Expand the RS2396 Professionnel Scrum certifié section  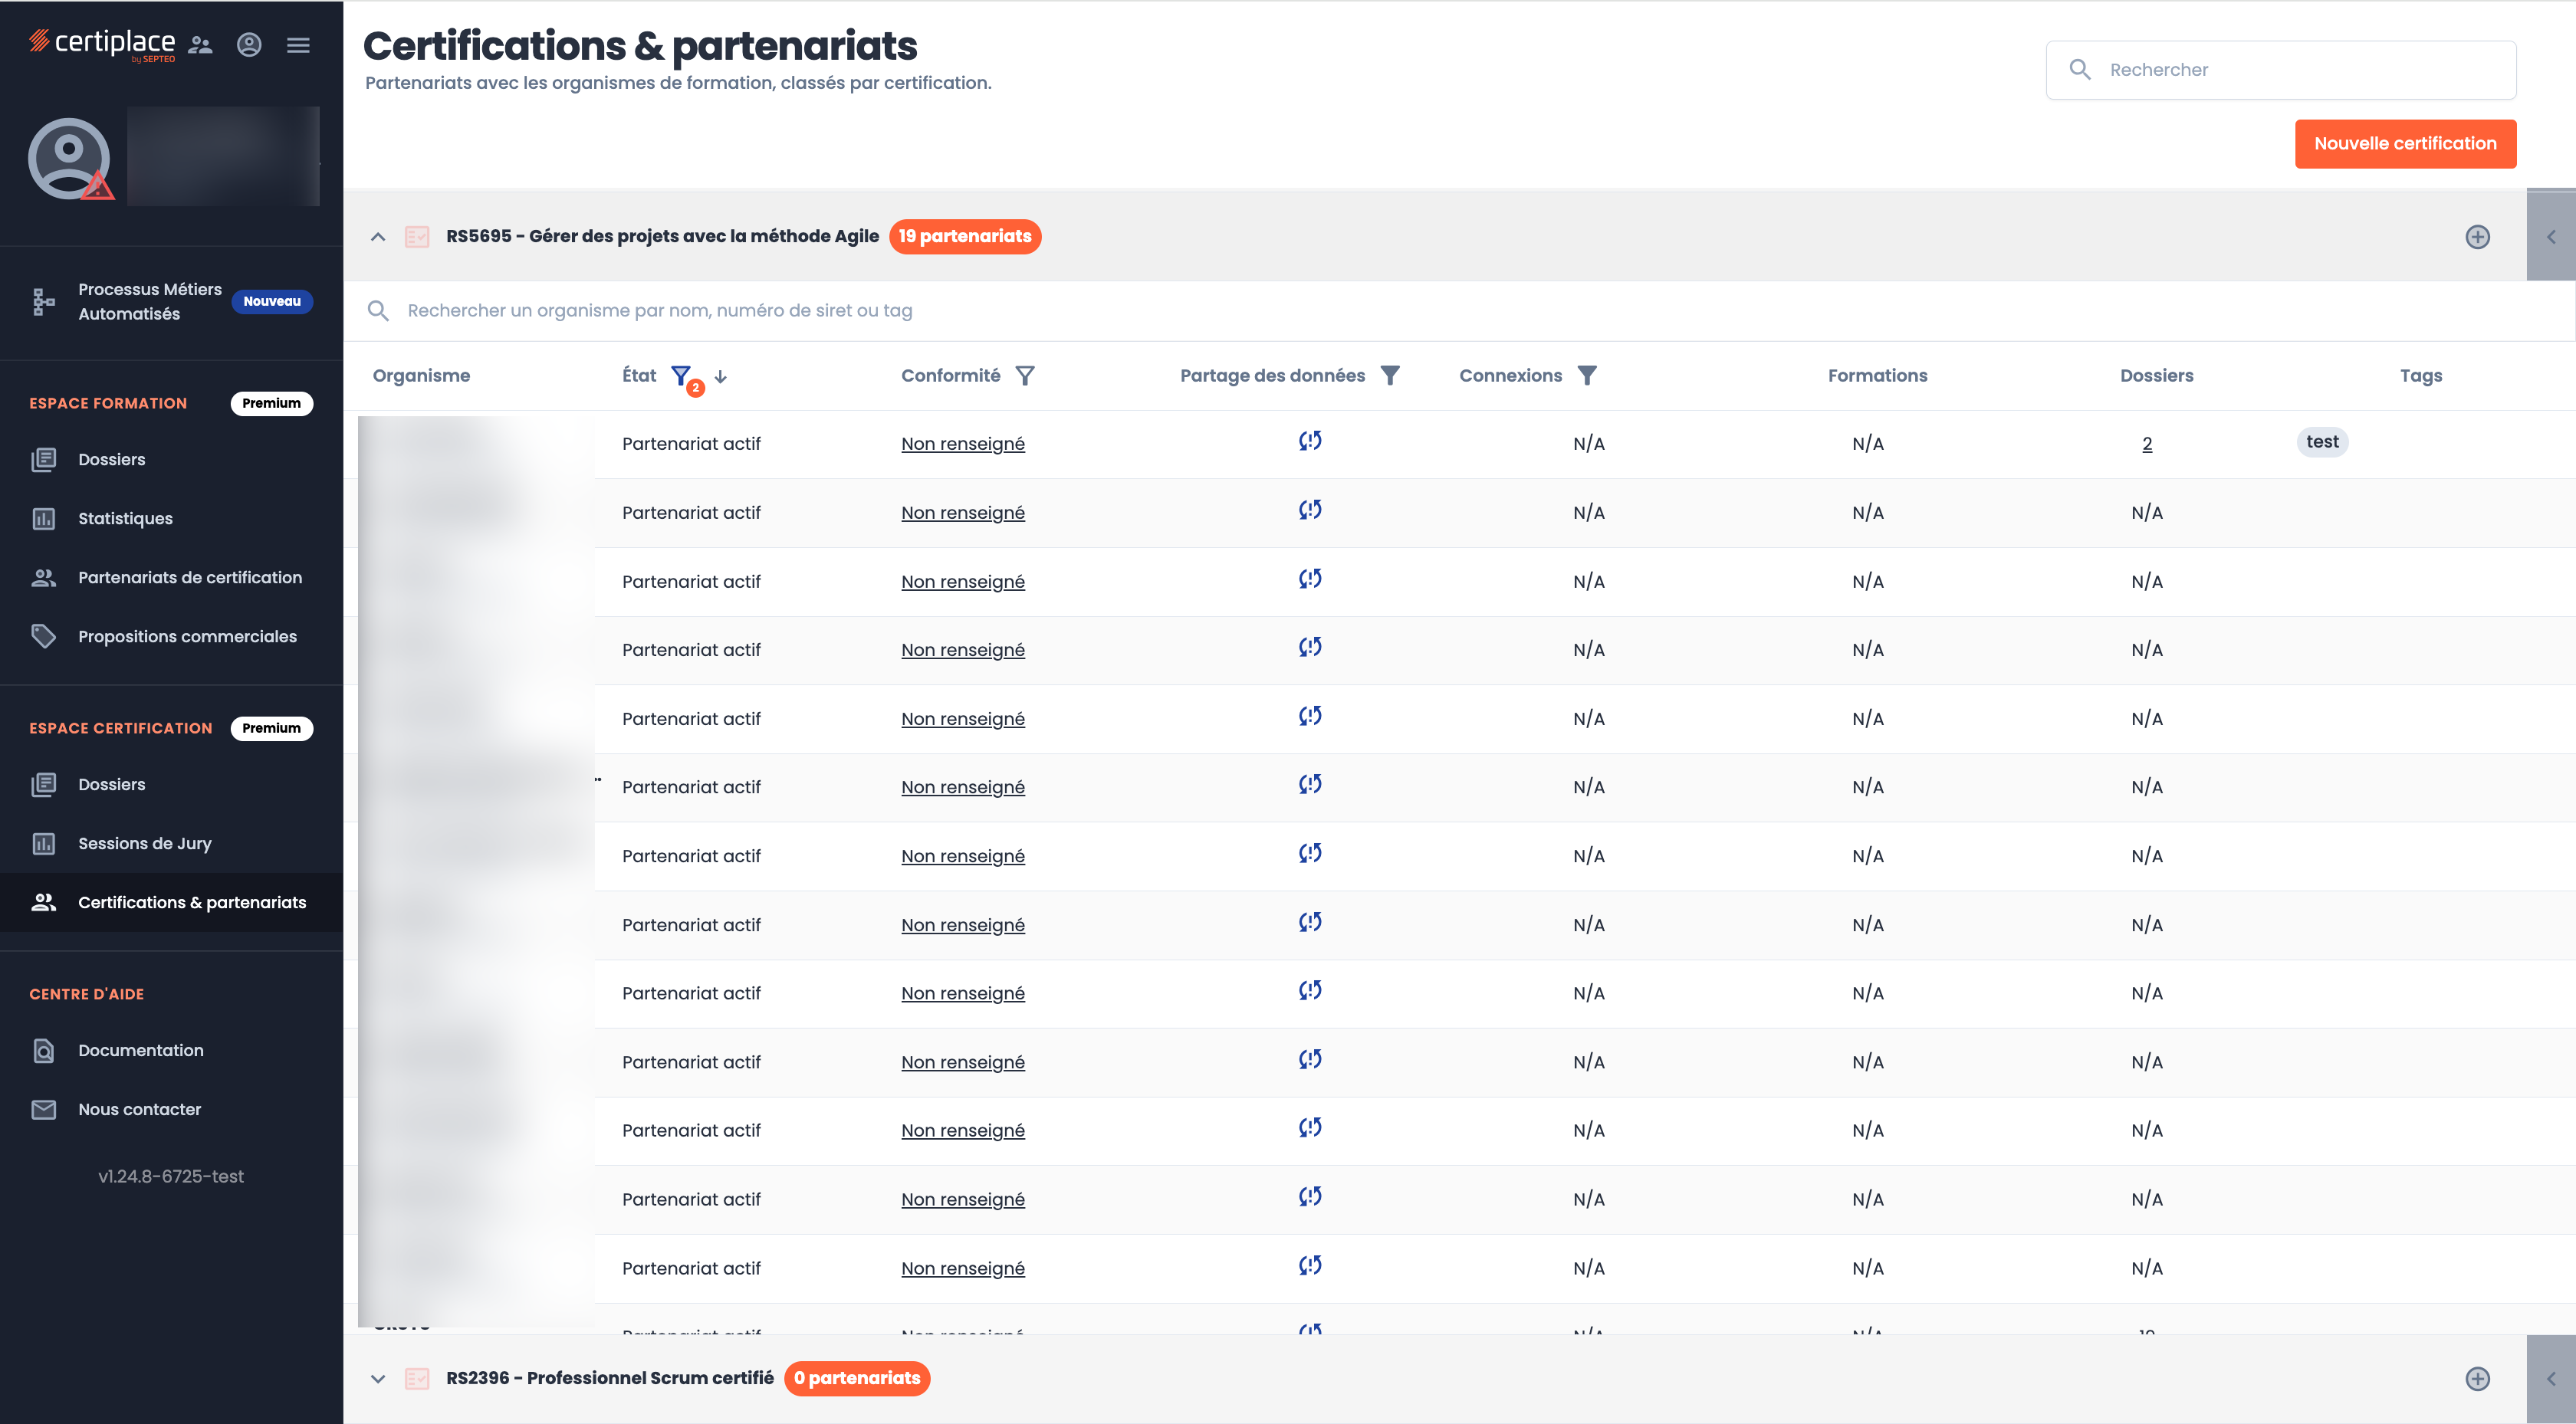(x=378, y=1378)
